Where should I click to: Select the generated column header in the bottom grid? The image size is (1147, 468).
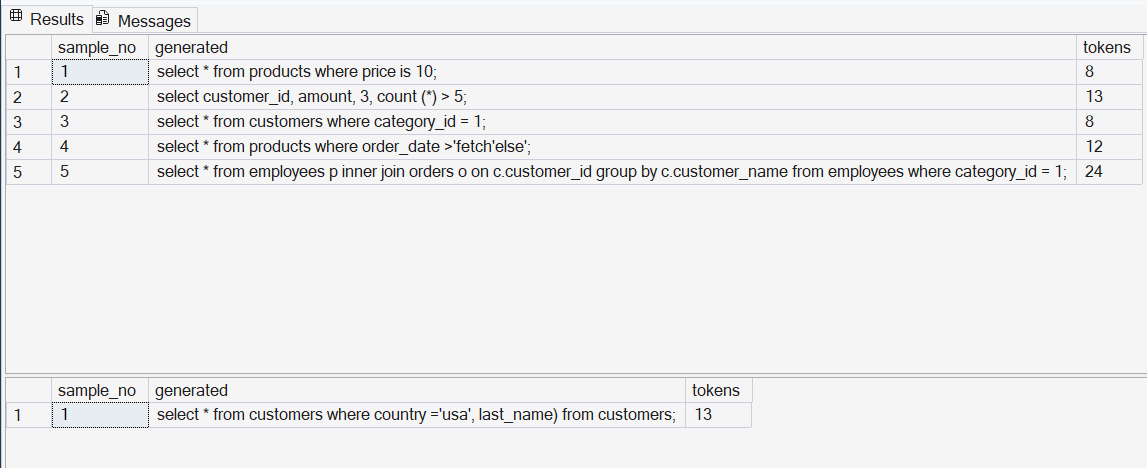[x=417, y=390]
